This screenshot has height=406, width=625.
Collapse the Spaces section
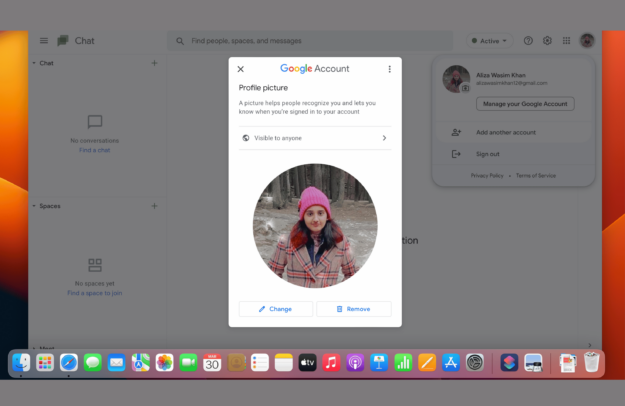coord(34,206)
